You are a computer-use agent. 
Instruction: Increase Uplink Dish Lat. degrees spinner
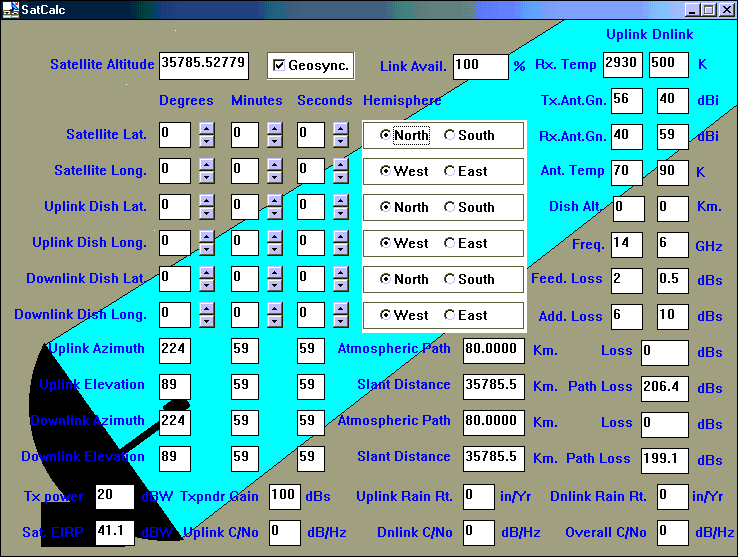[x=207, y=201]
